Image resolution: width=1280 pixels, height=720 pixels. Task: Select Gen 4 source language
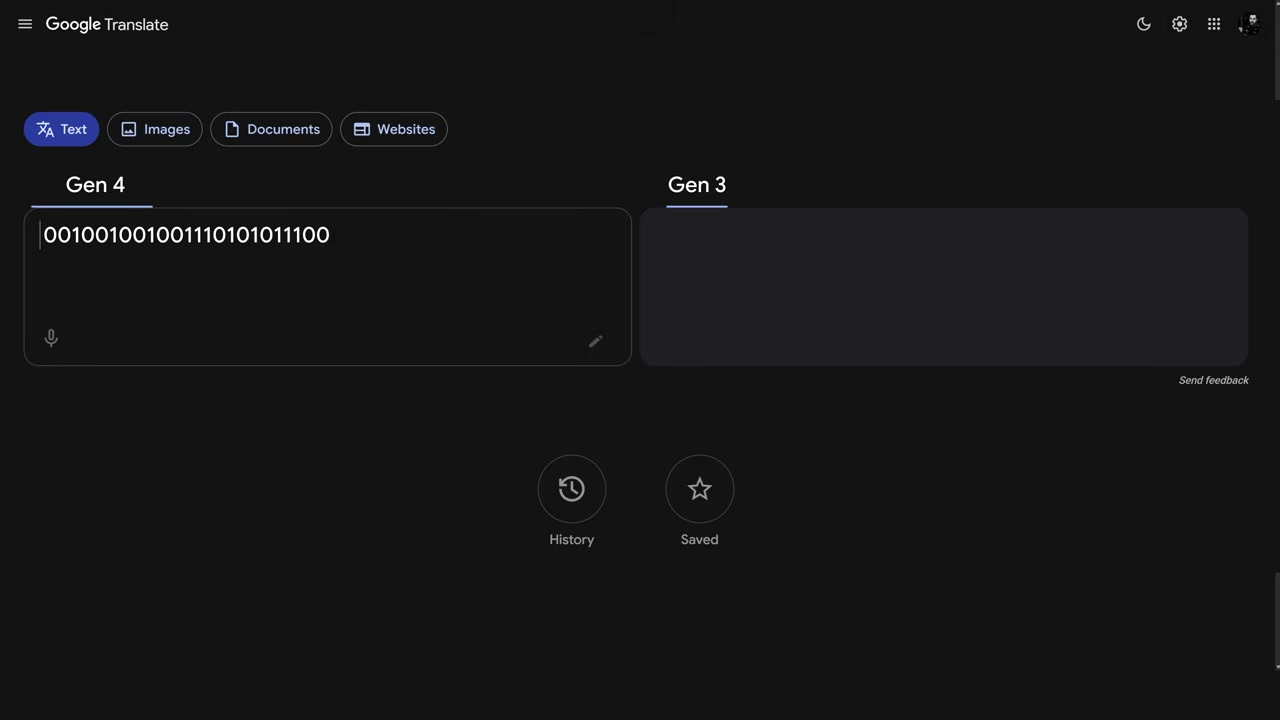click(x=95, y=185)
